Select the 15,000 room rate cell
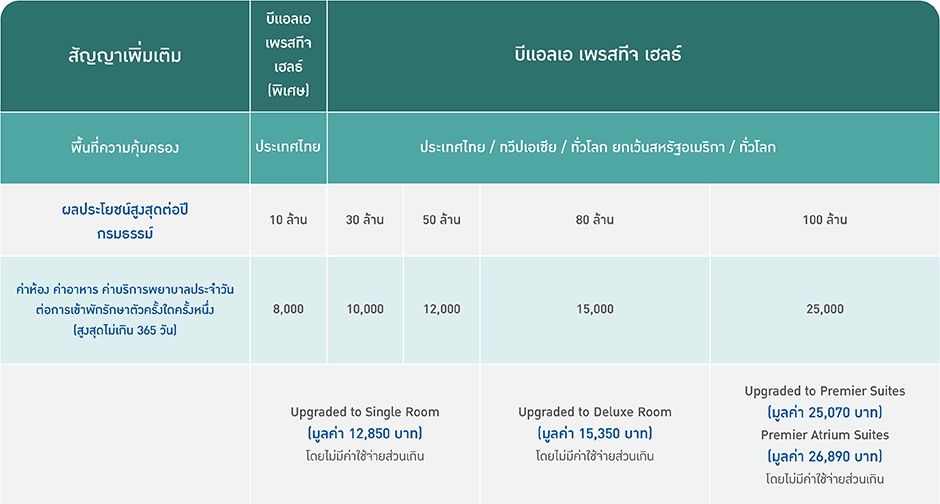The width and height of the screenshot is (940, 504). point(595,309)
